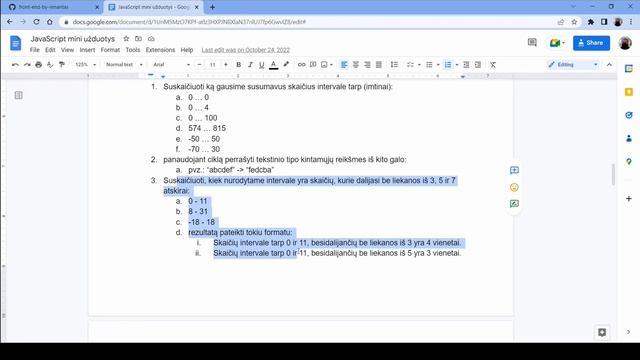Suggest edits from the margin icon
This screenshot has width=640, height=360.
tap(514, 204)
